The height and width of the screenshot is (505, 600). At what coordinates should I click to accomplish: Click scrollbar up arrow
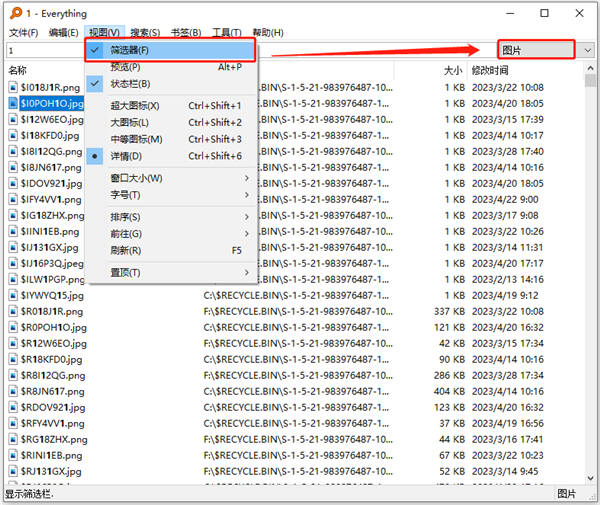pyautogui.click(x=590, y=68)
